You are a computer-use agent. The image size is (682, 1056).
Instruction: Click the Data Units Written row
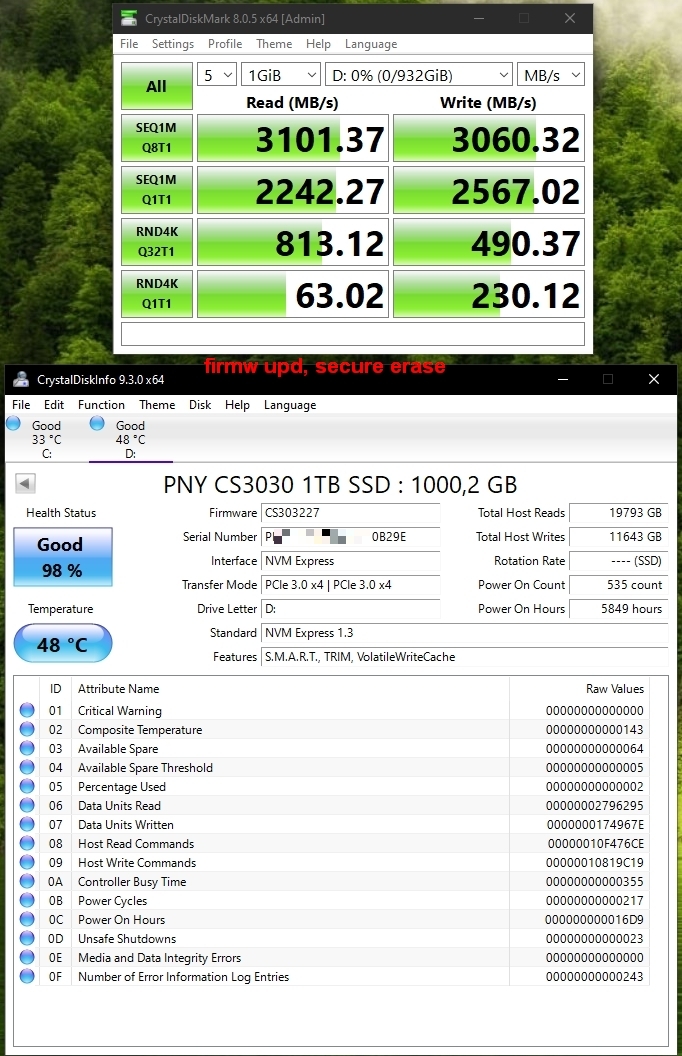pos(331,824)
